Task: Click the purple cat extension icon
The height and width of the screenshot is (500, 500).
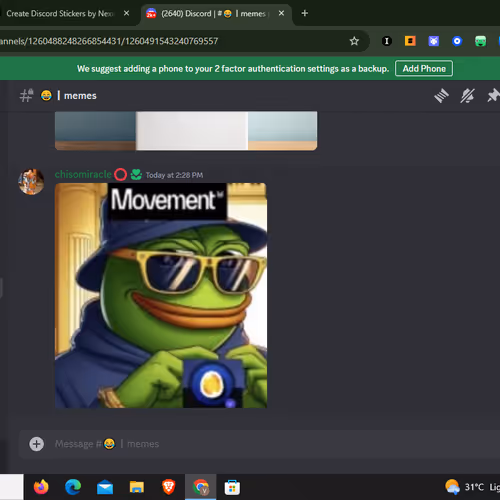Action: (433, 41)
